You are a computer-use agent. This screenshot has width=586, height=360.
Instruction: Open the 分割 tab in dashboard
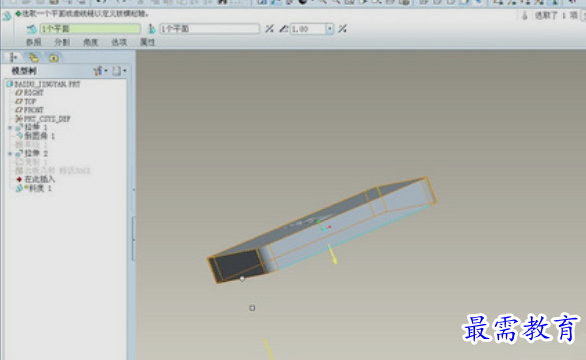pyautogui.click(x=62, y=42)
